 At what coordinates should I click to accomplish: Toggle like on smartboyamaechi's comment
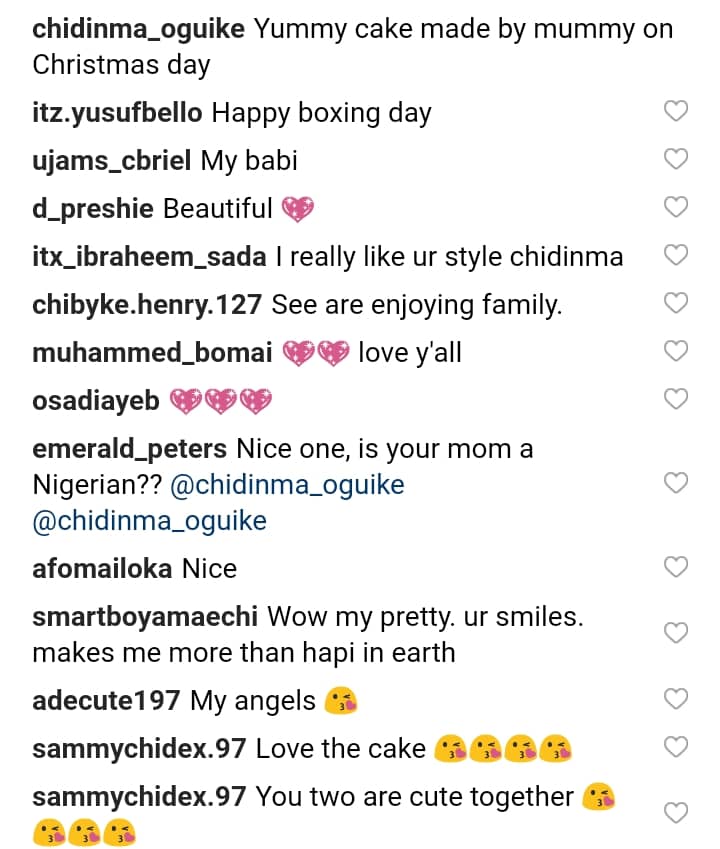[677, 634]
